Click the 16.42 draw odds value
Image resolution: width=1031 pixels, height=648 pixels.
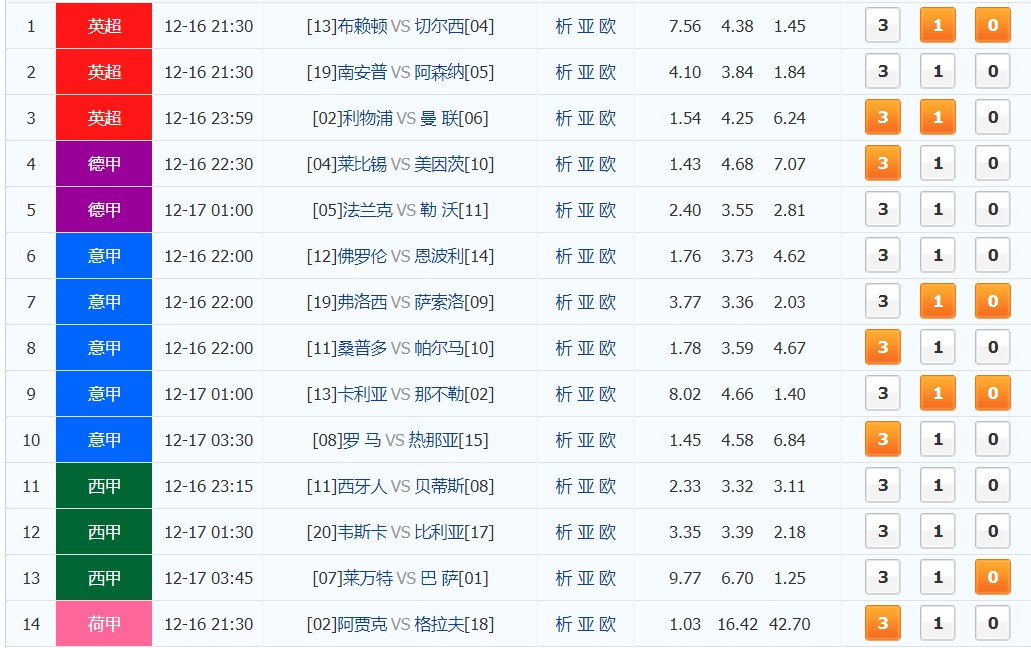tap(737, 624)
